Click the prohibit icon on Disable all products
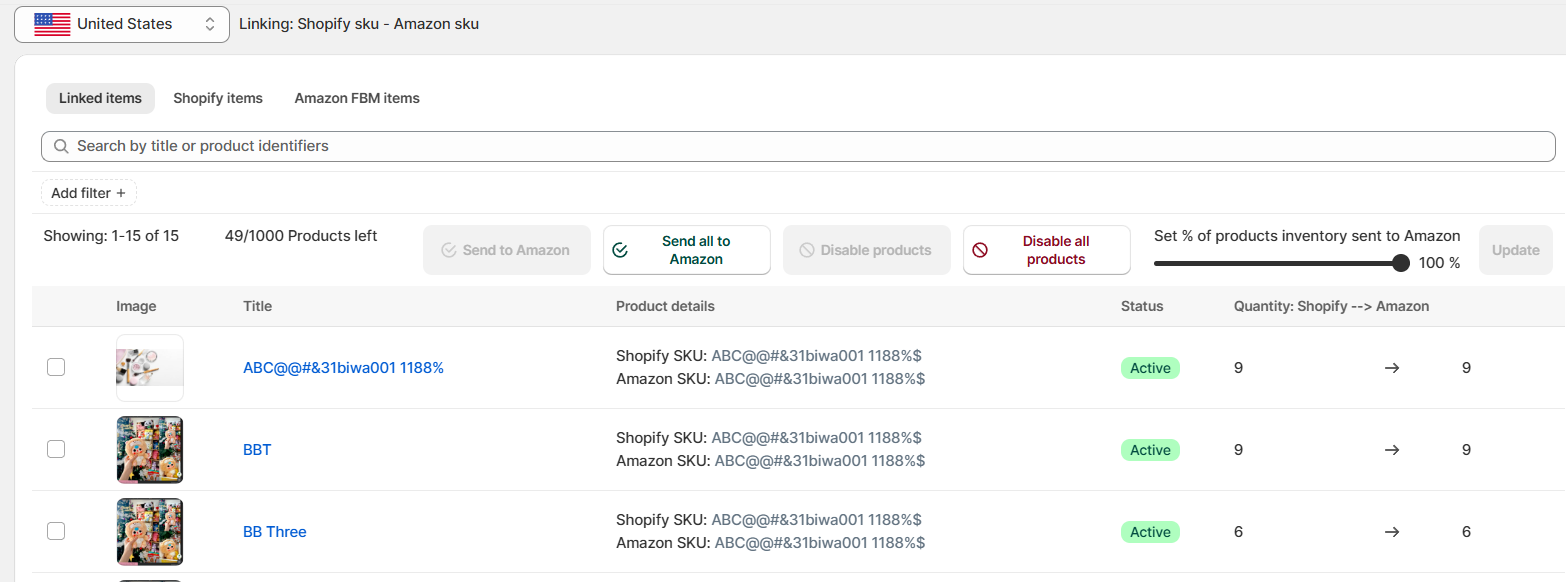This screenshot has height=582, width=1566. (980, 250)
